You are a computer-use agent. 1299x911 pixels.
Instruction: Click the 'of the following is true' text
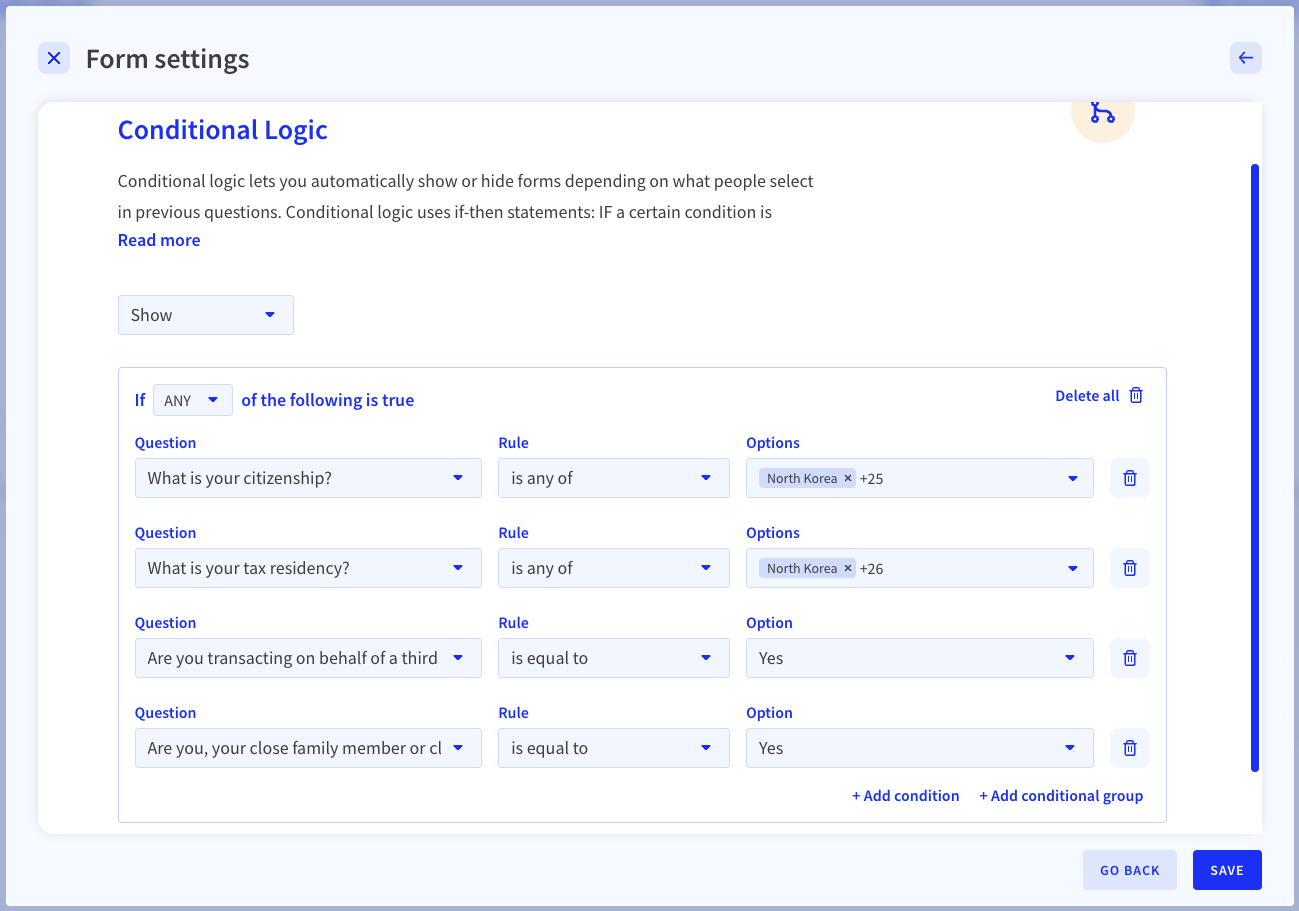pos(328,400)
